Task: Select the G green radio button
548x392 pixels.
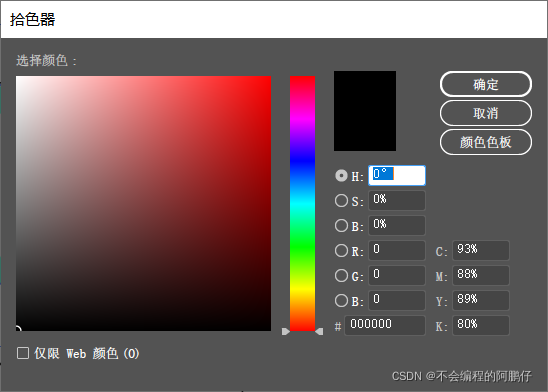Action: pyautogui.click(x=341, y=275)
